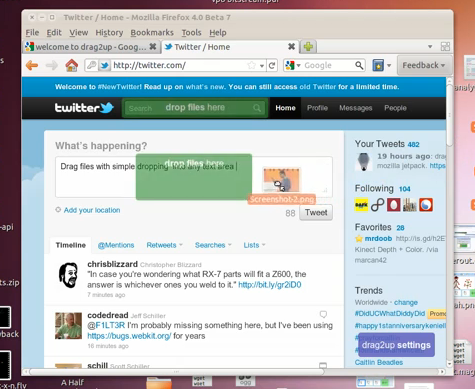Image resolution: width=475 pixels, height=389 pixels.
Task: Open the Help menu
Action: pos(218,33)
